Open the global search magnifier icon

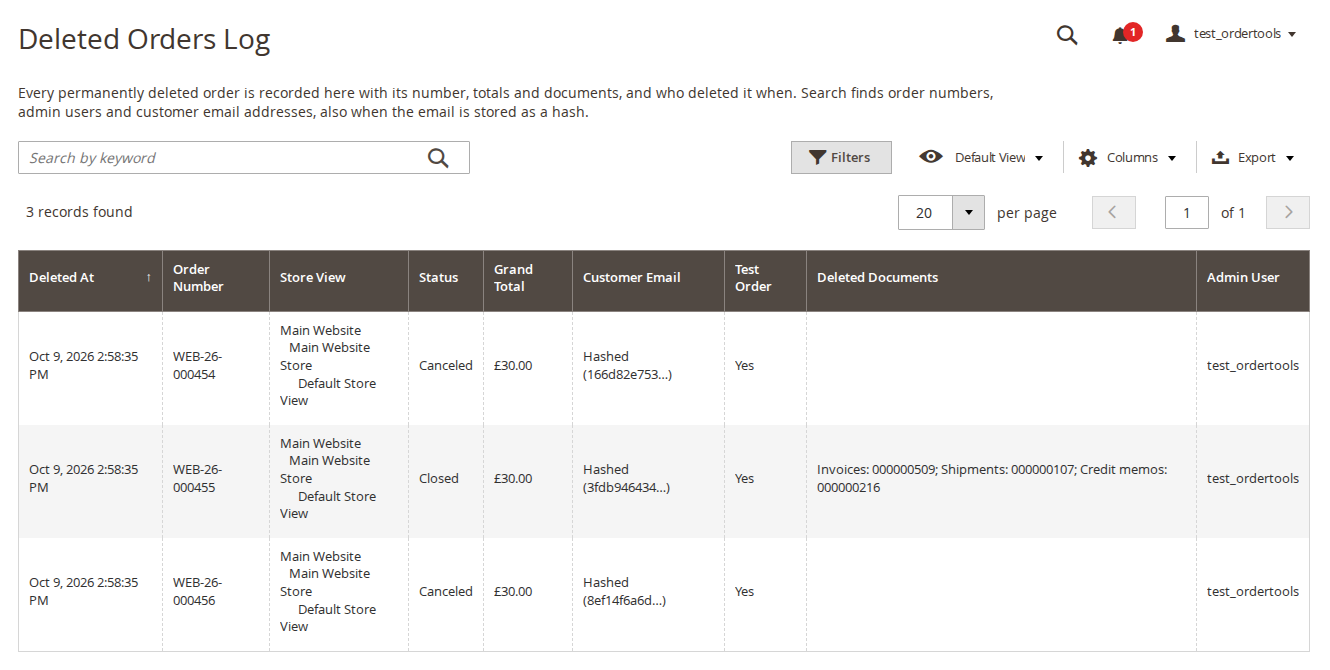1067,35
